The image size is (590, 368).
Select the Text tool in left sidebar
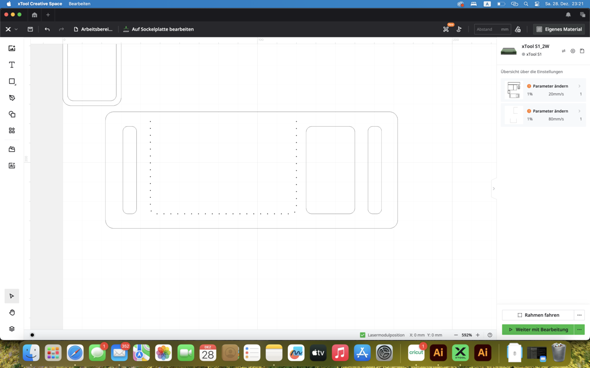[12, 65]
